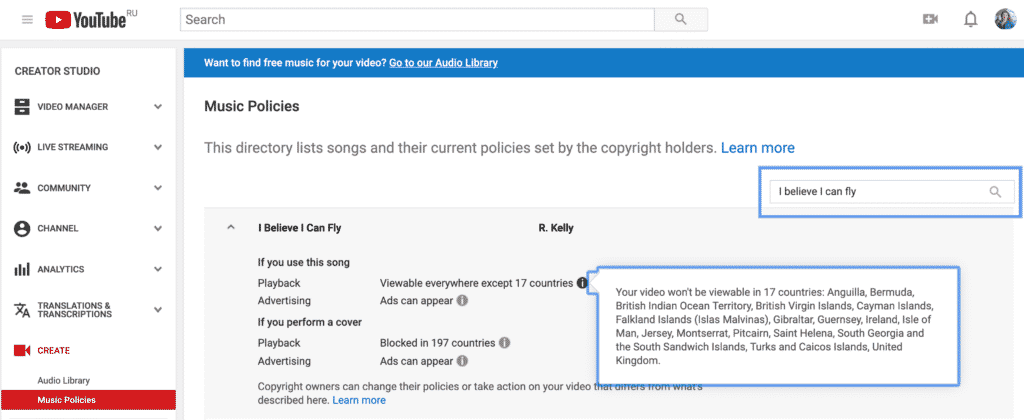Click info icon beside 17 countries
This screenshot has height=420, width=1024.
[582, 283]
